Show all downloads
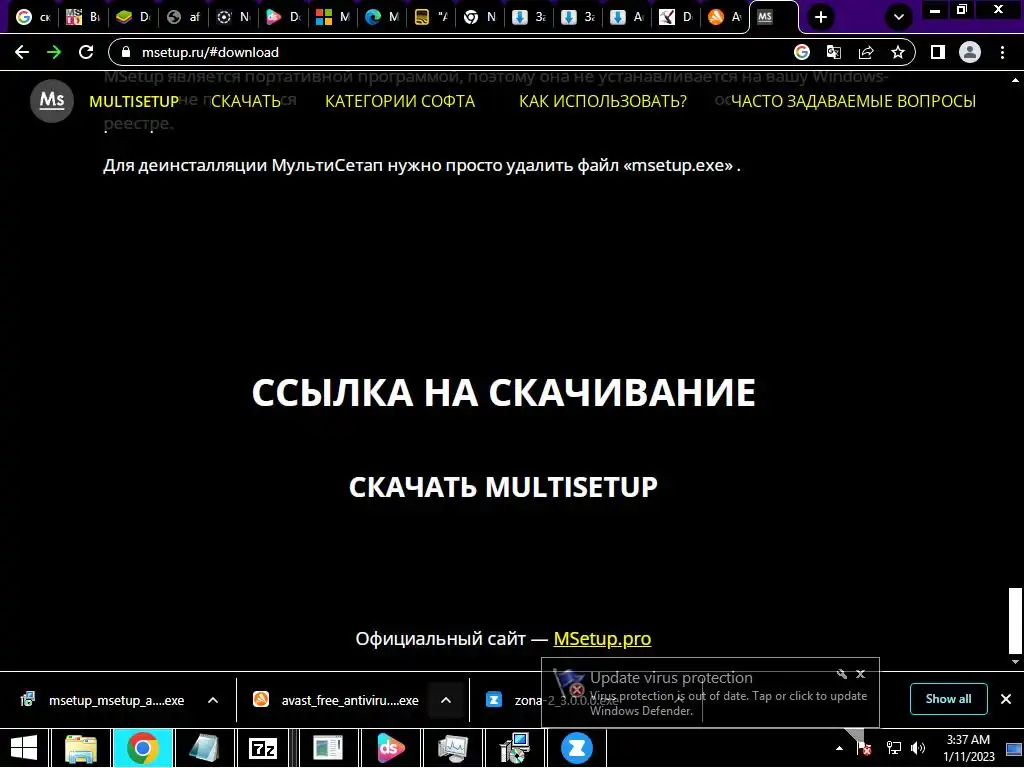1024x768 pixels. pos(948,699)
